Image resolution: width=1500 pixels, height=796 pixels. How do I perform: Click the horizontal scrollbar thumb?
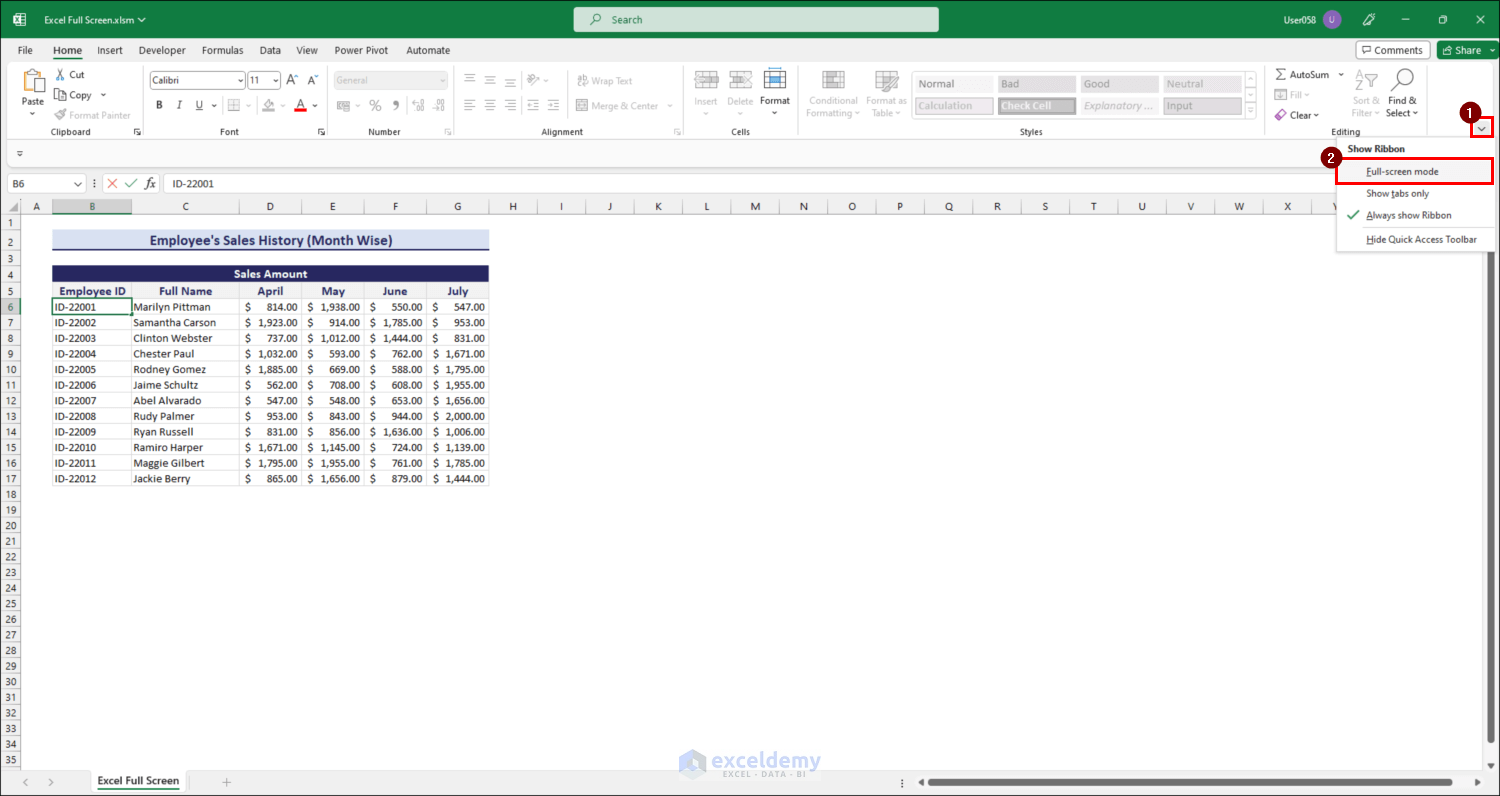point(1190,782)
